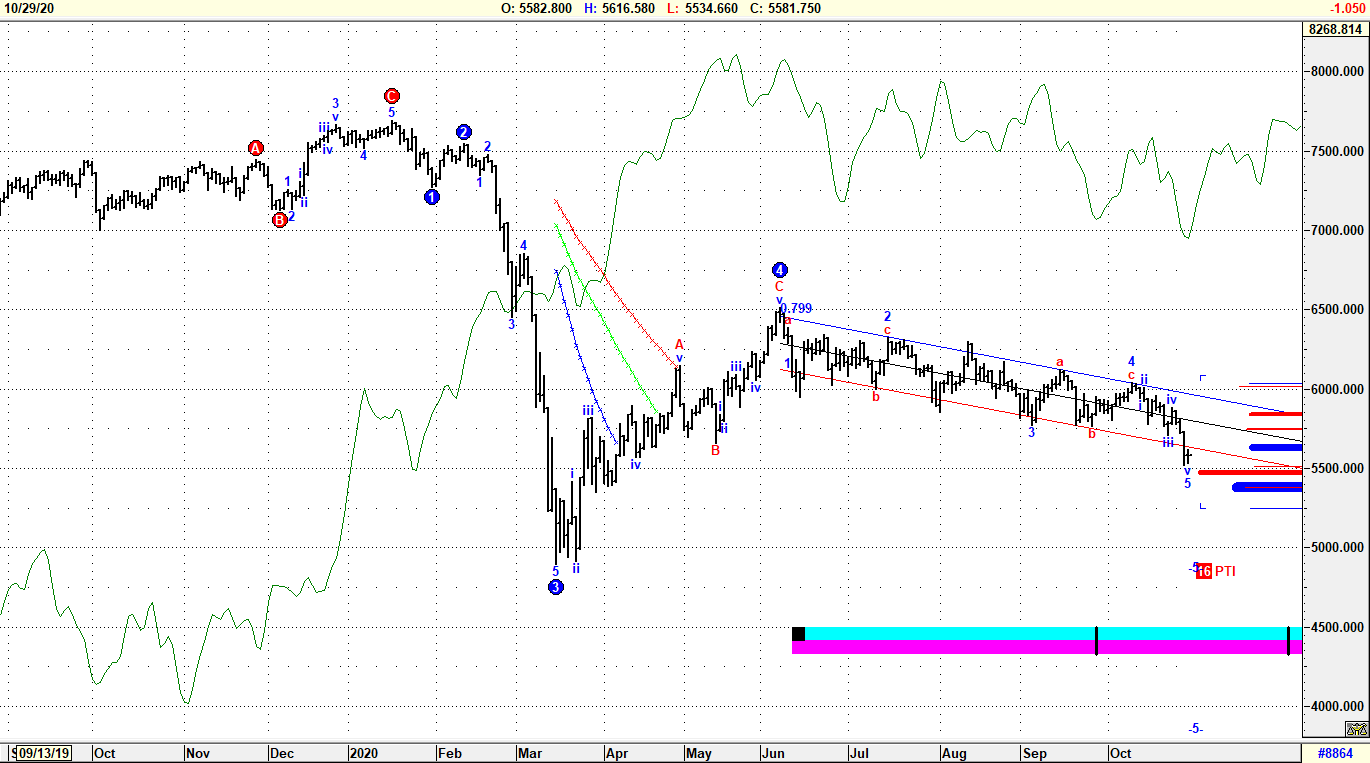This screenshot has width=1370, height=763.
Task: Select the circled blue wave 2 marker
Action: click(x=464, y=132)
